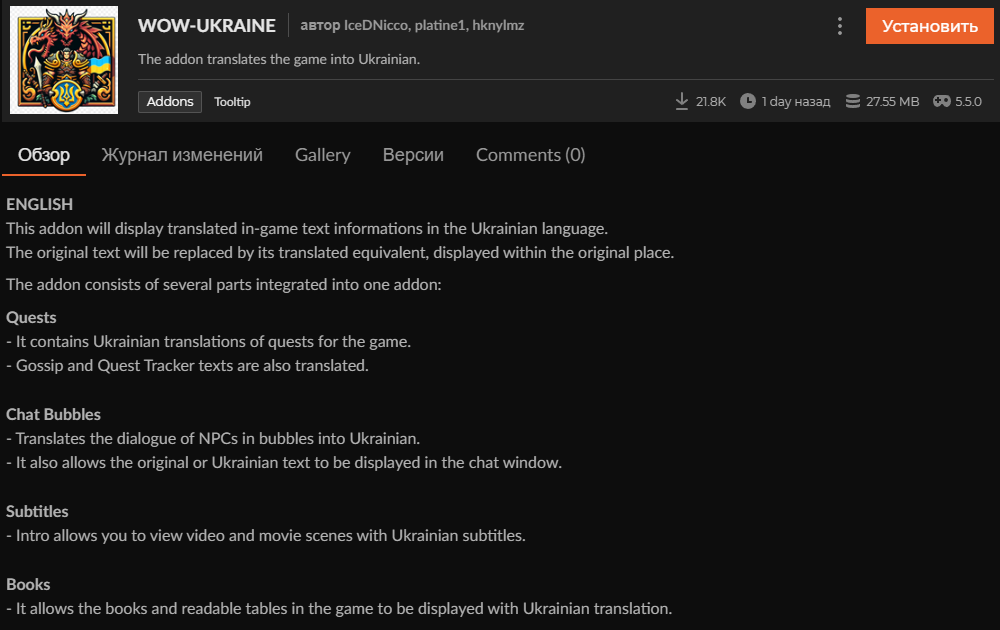
Task: Click the Chat Bubbles section heading
Action: 54,414
